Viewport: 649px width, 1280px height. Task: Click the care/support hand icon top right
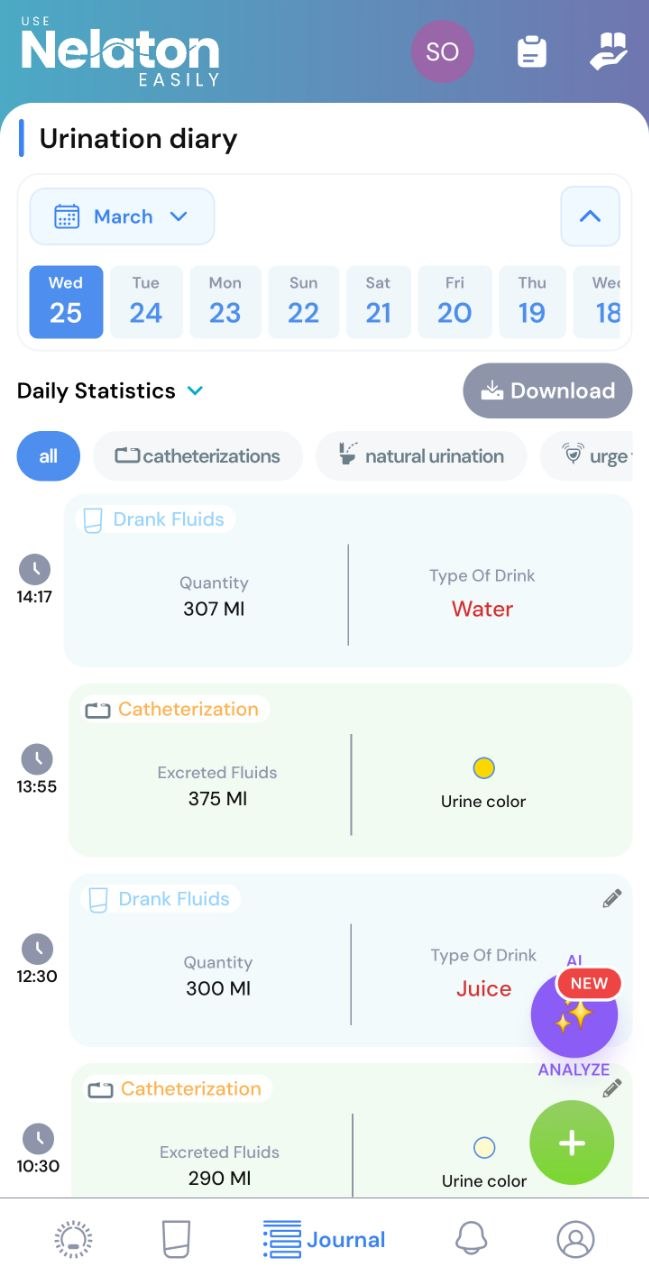(x=609, y=52)
